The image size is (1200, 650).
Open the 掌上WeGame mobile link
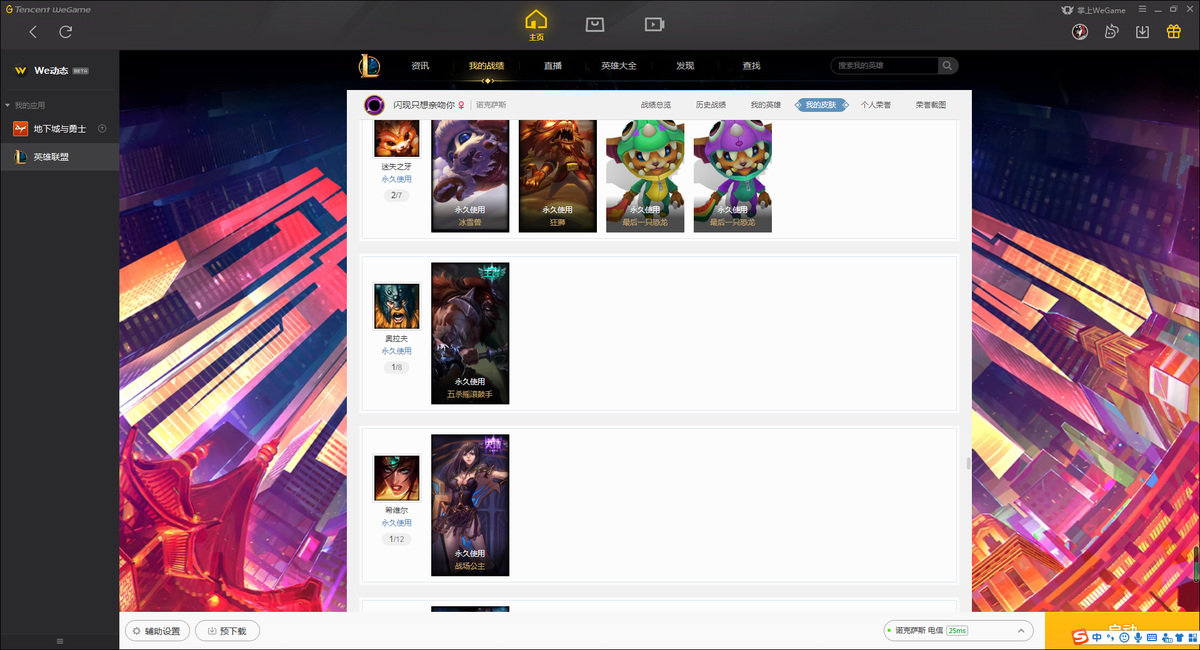1092,9
